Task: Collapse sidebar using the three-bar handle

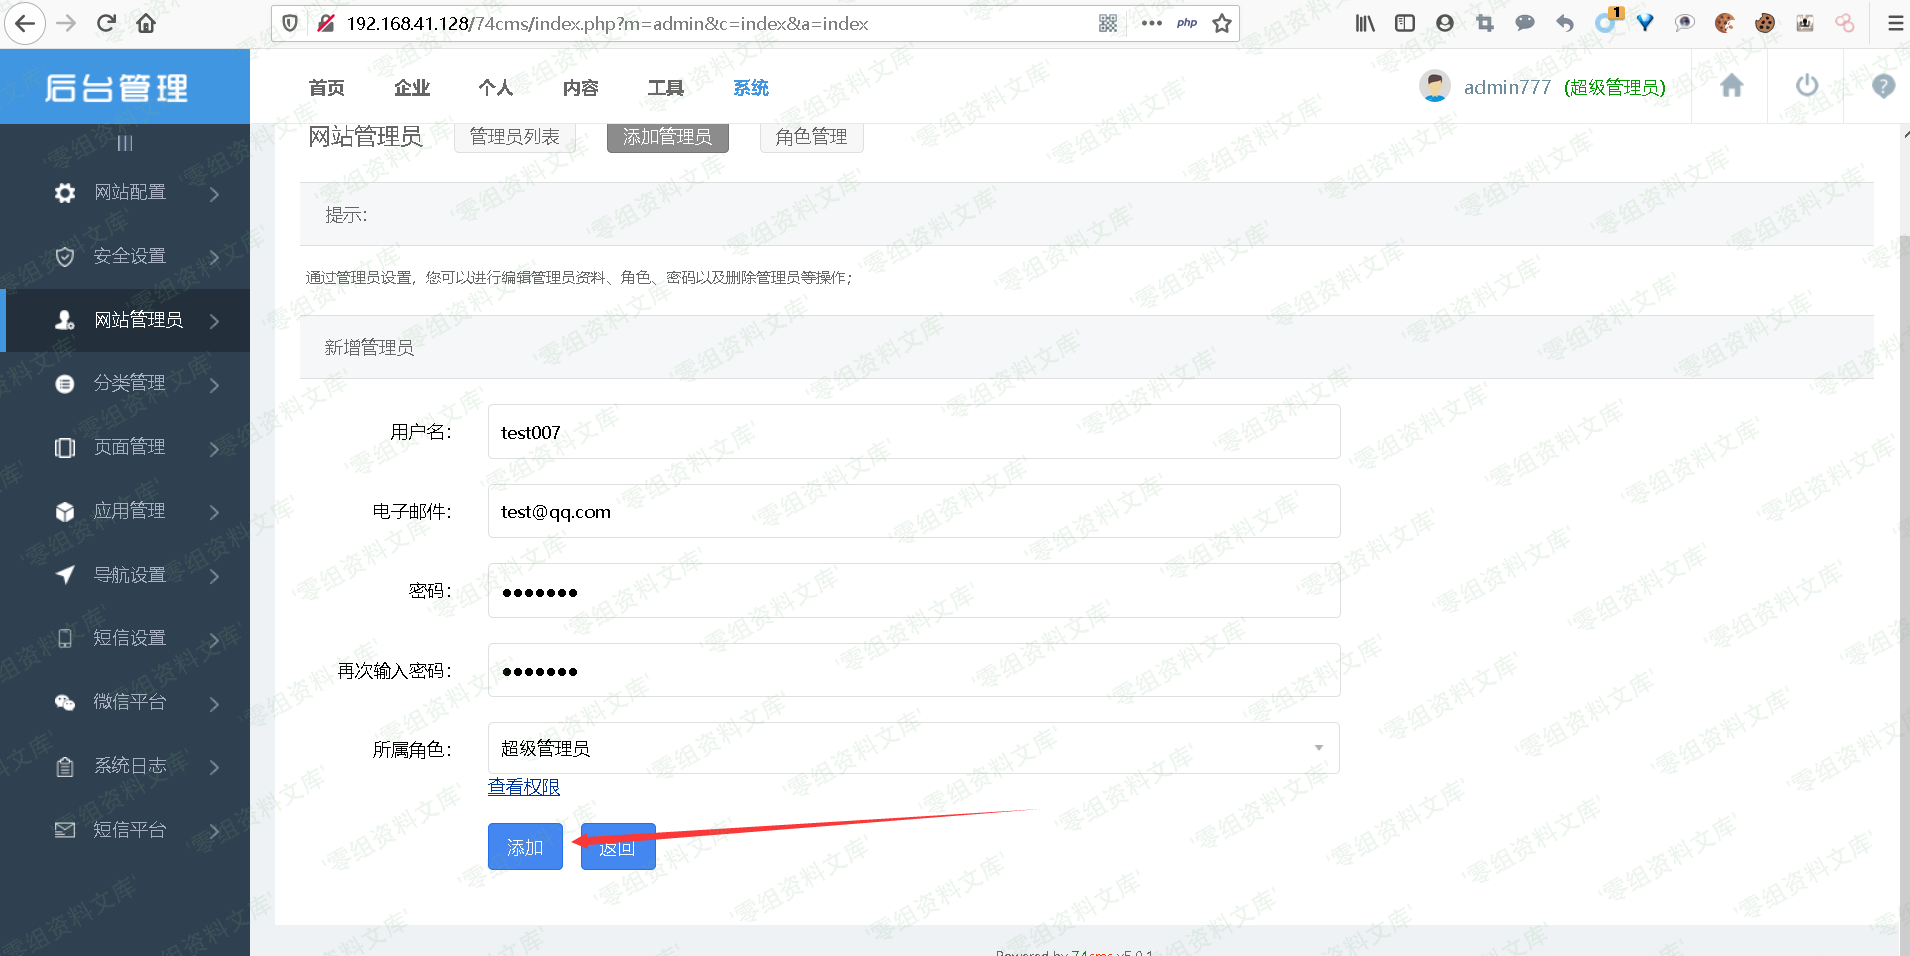Action: coord(125,143)
